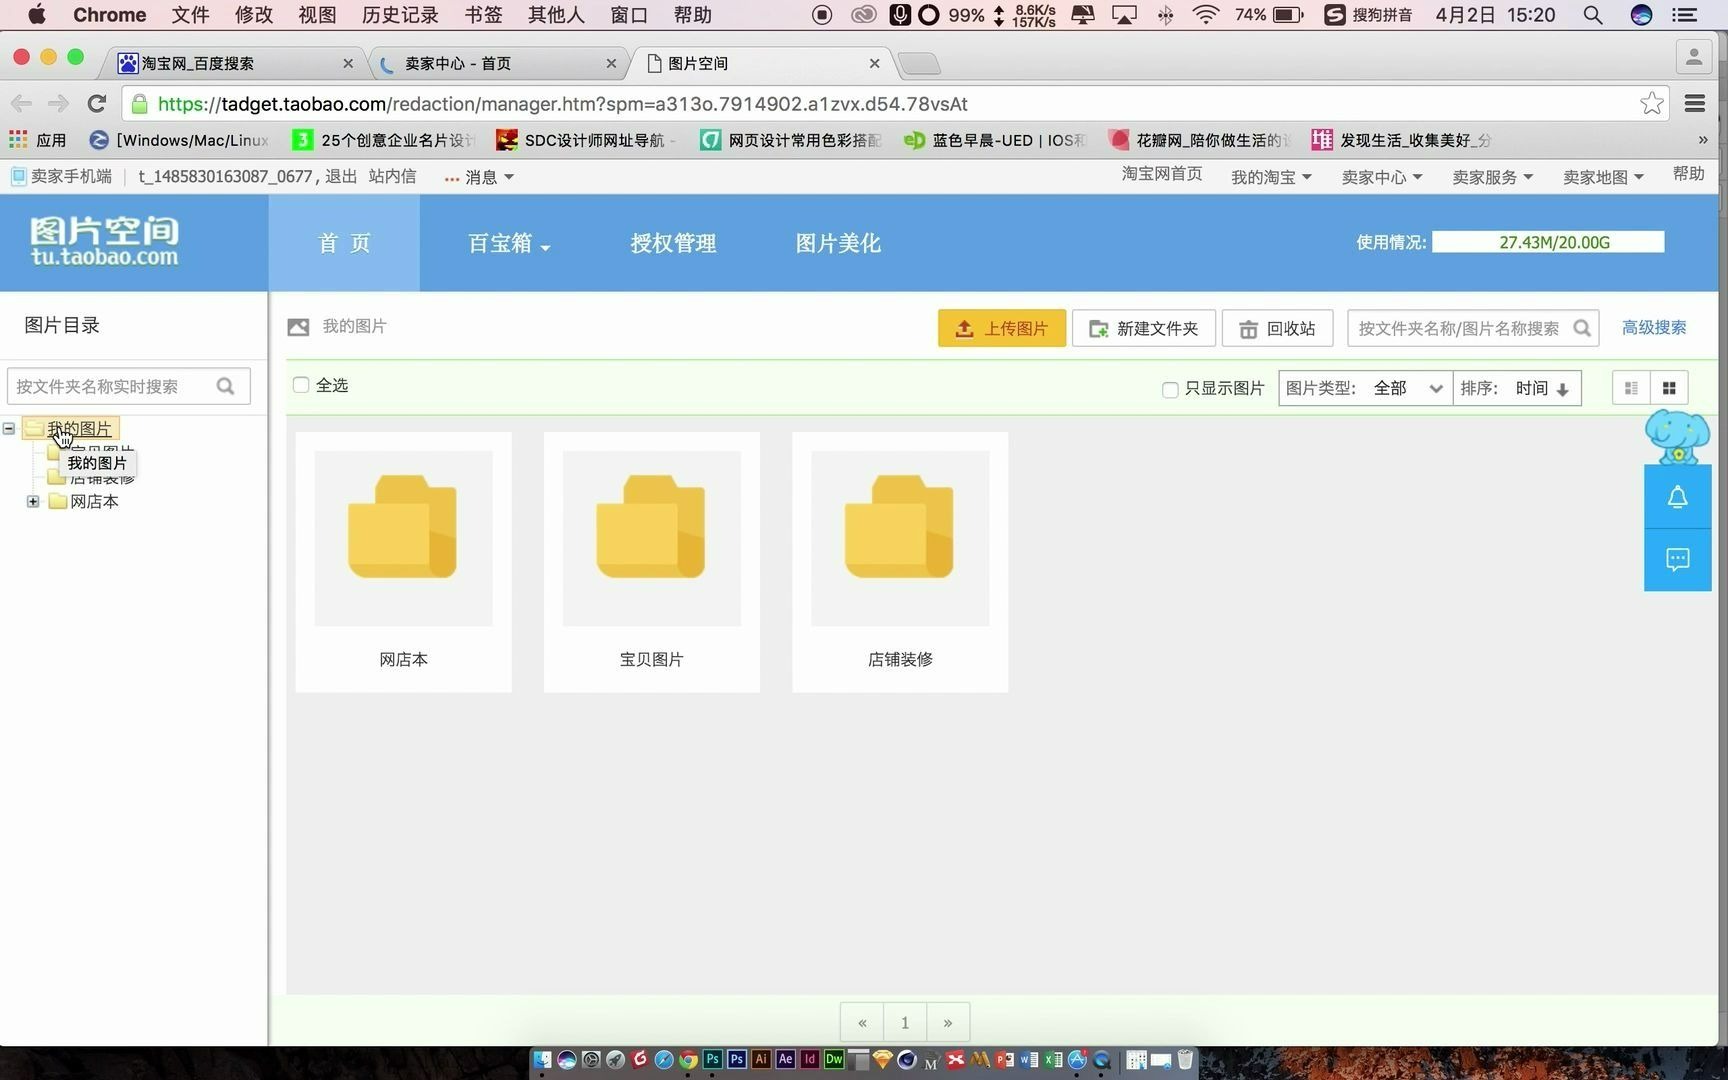Open the notification bell panel
1728x1080 pixels.
point(1677,497)
